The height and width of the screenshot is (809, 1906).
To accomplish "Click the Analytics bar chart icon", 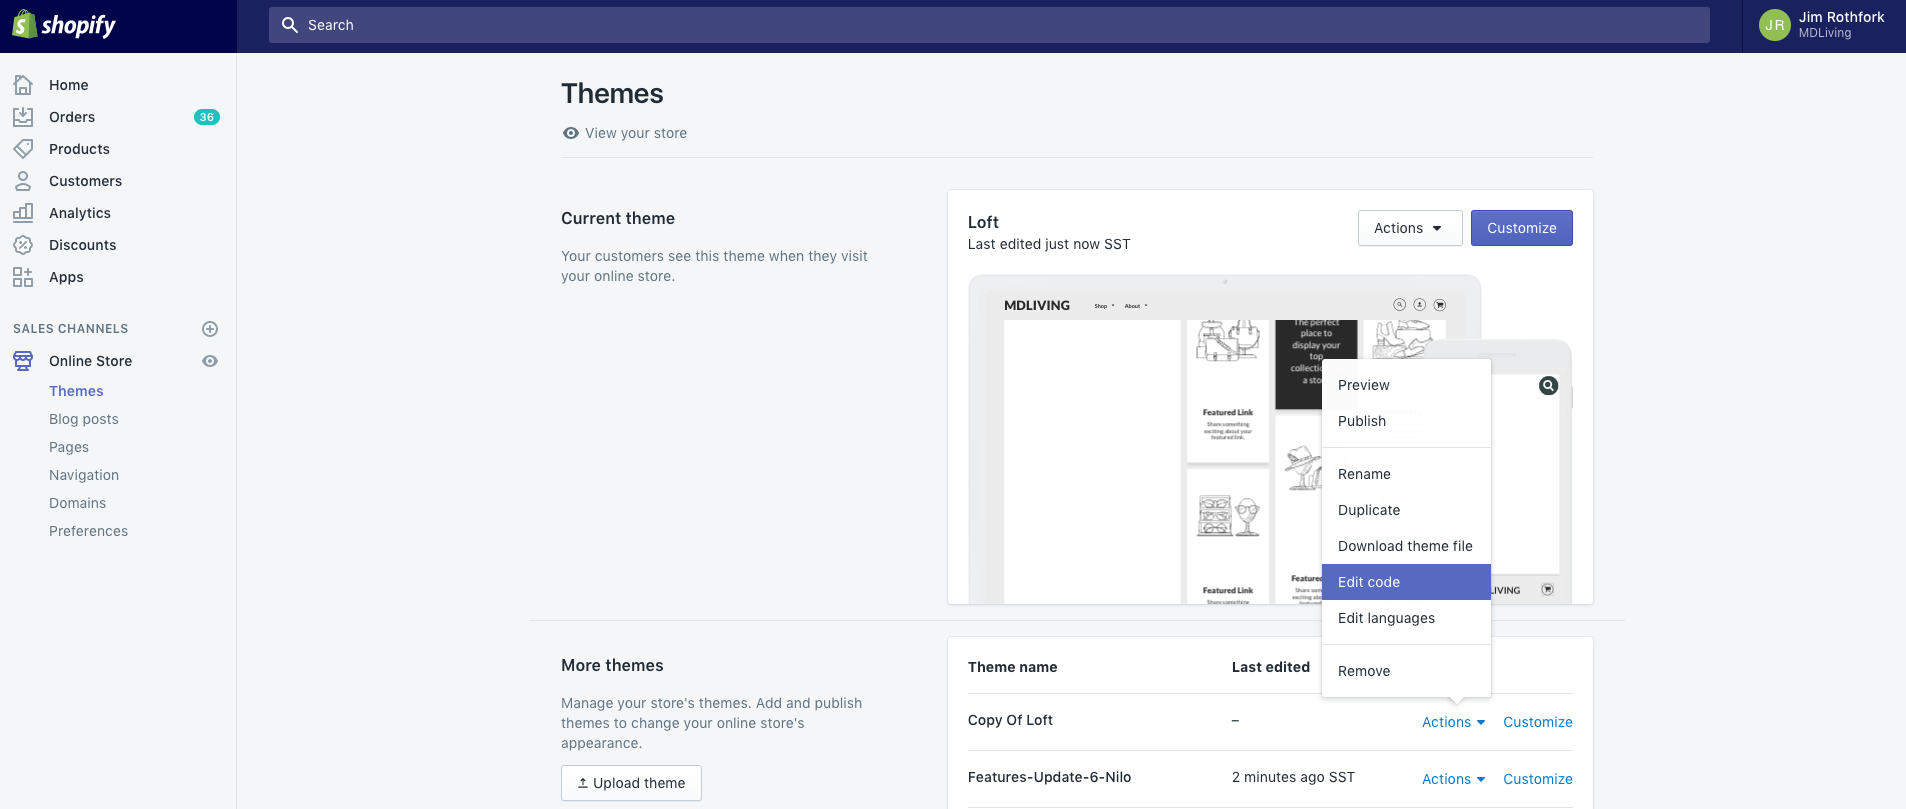I will [23, 213].
